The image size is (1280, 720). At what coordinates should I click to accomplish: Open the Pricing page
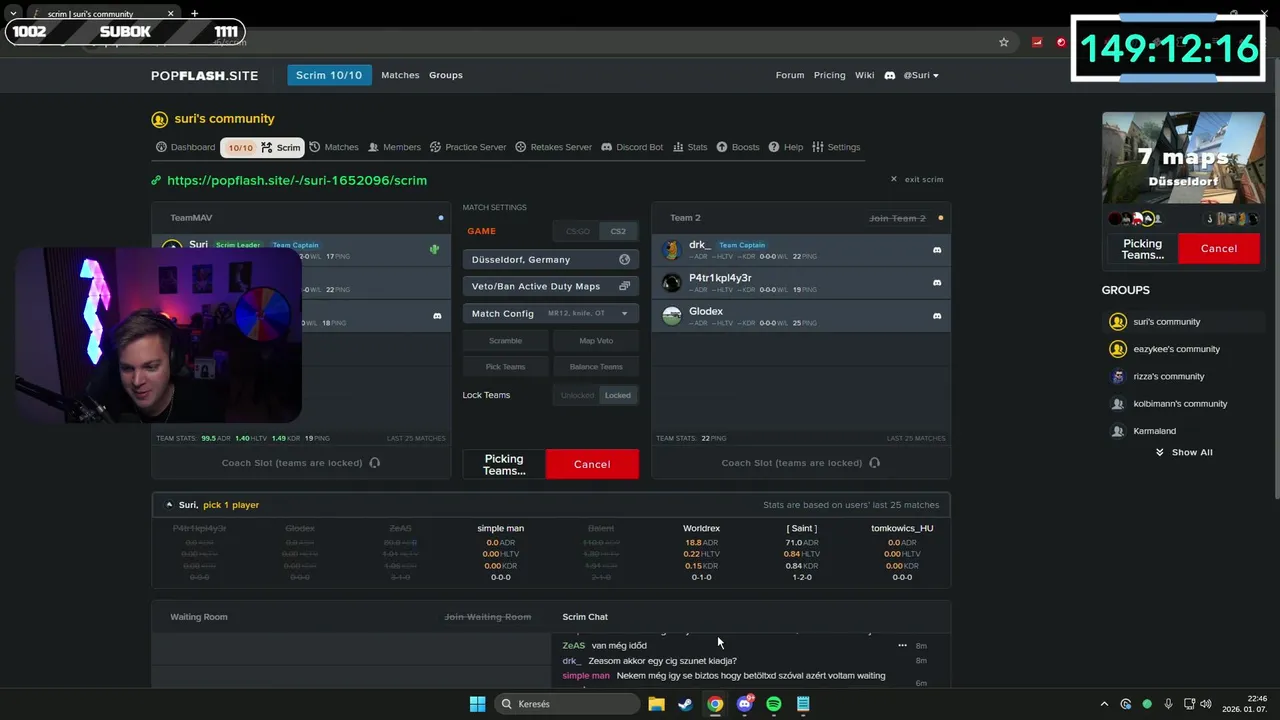point(829,75)
